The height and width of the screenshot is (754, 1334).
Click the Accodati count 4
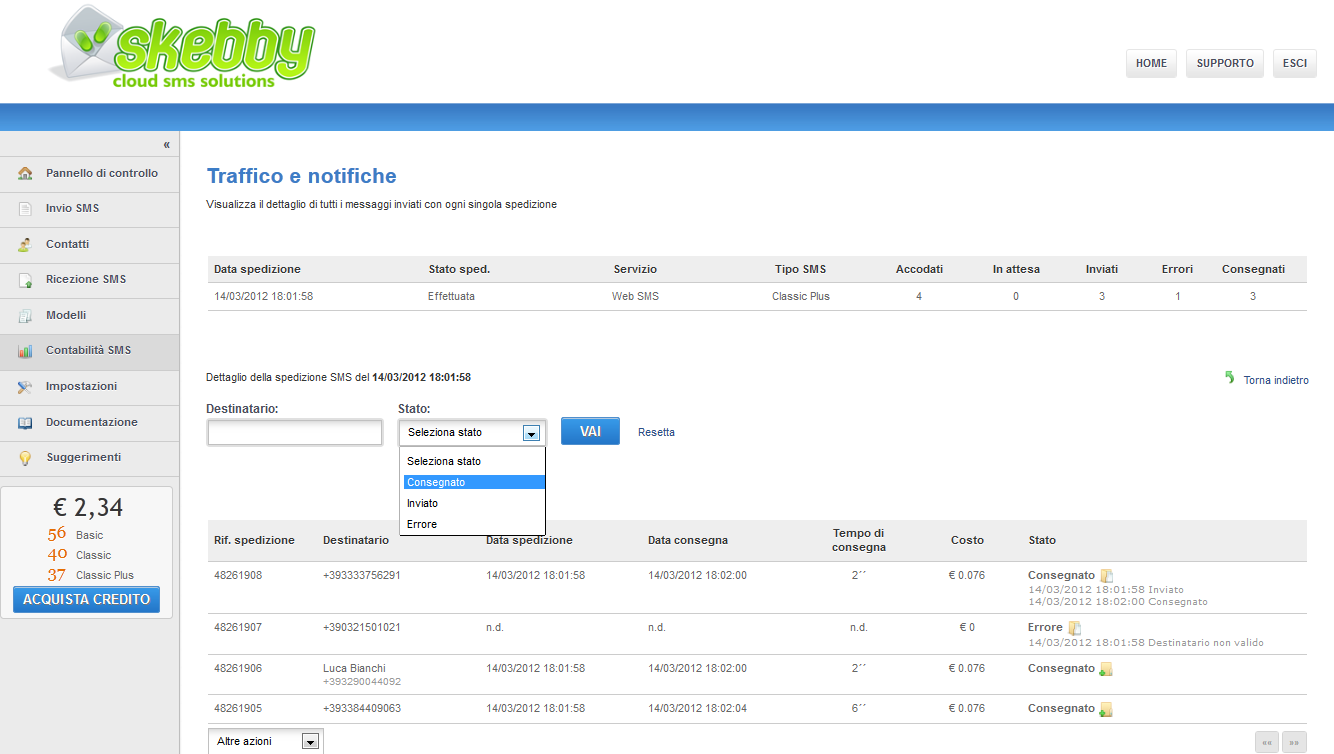919,296
